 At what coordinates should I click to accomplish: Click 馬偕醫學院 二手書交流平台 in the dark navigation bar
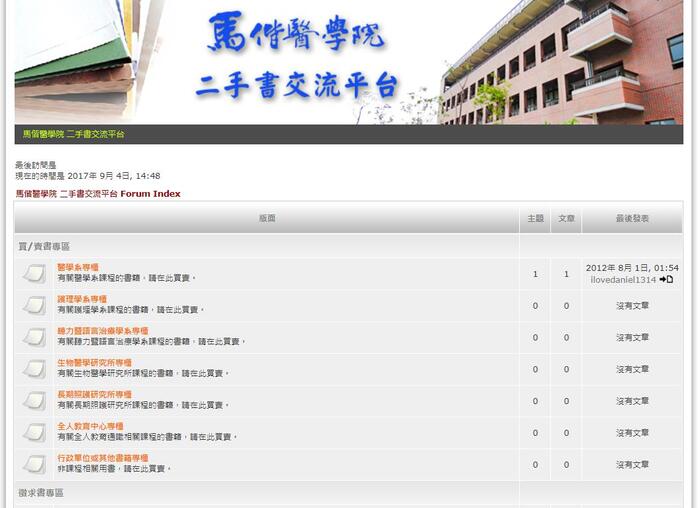click(x=74, y=134)
